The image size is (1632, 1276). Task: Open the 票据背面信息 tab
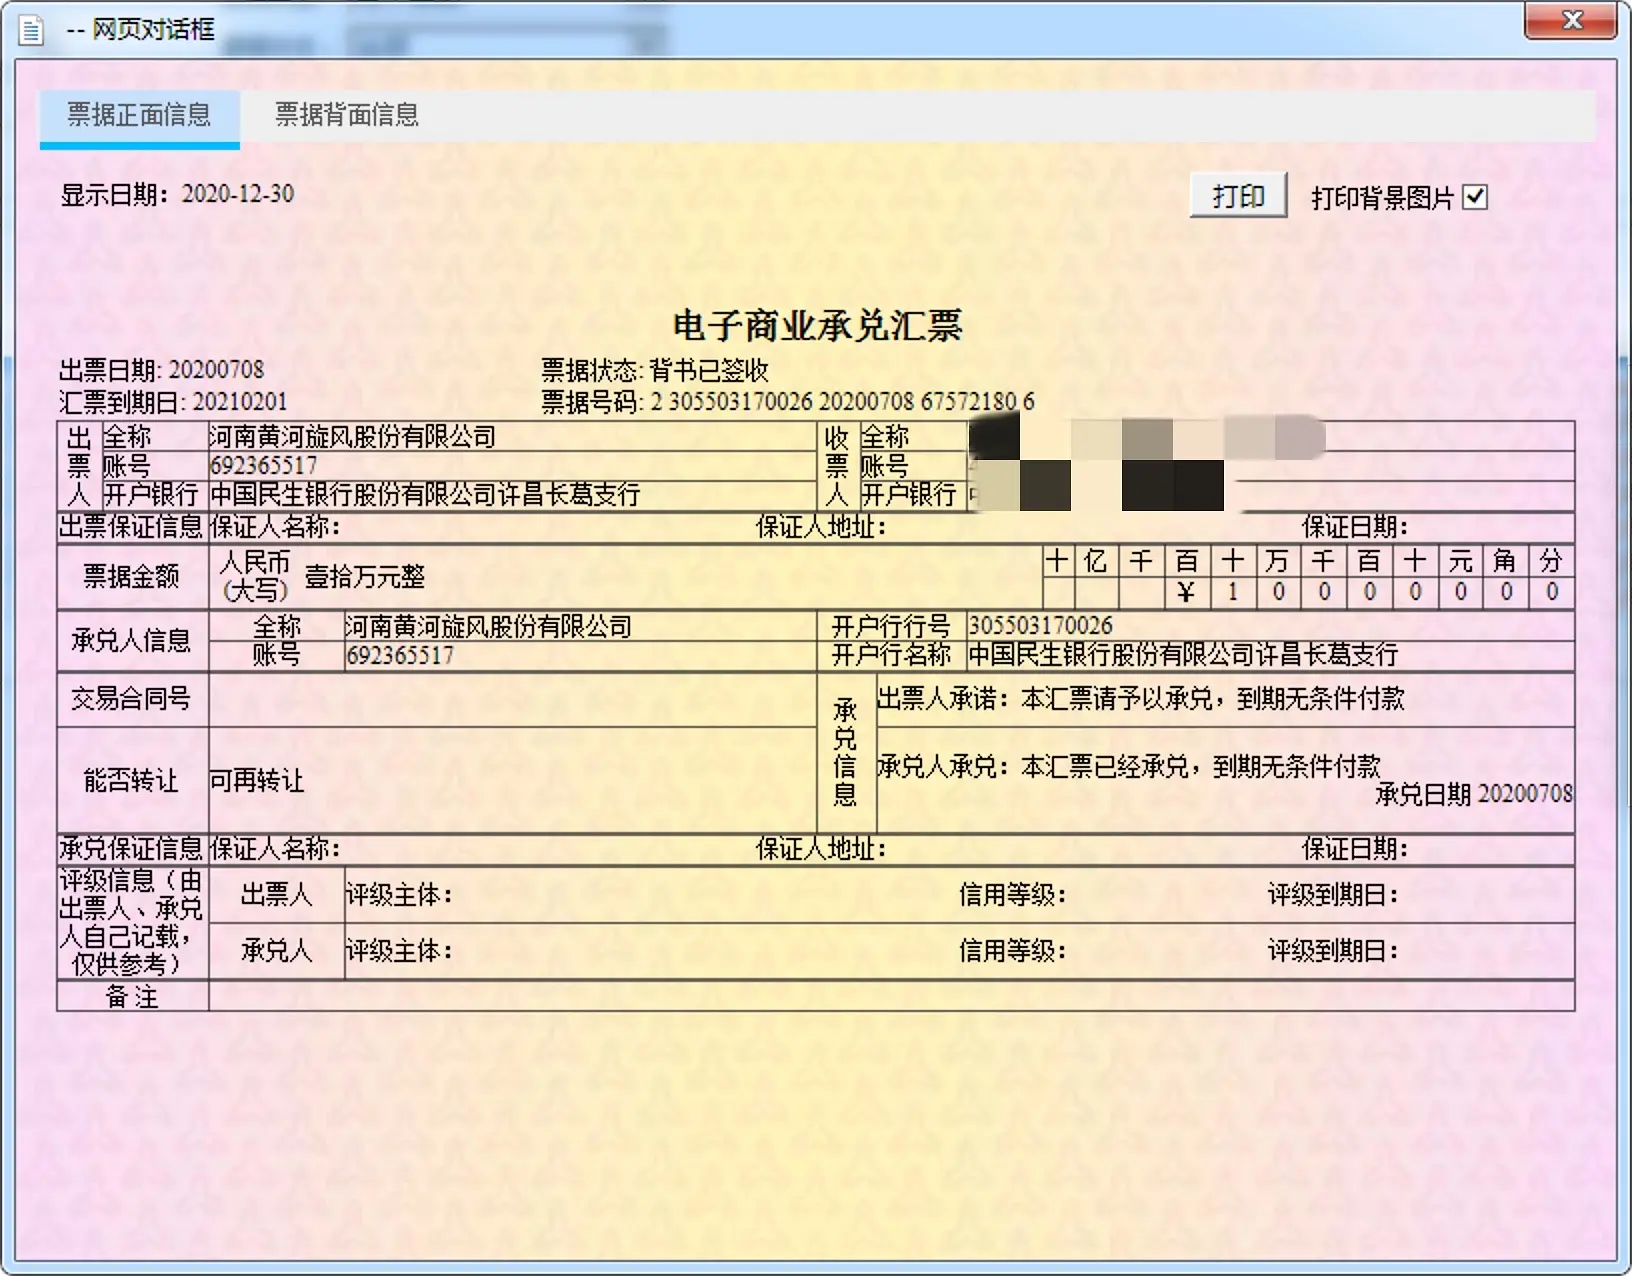[346, 116]
